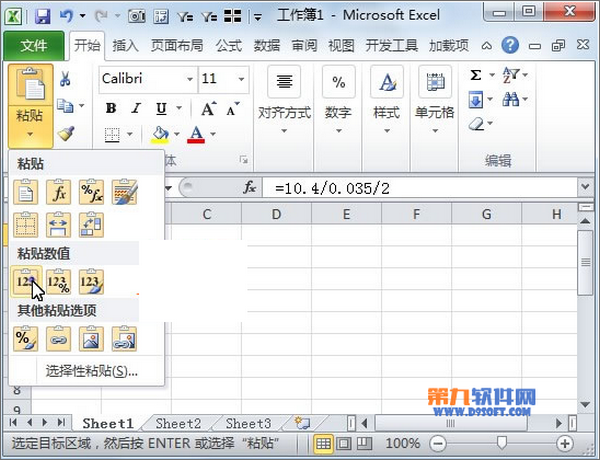
Task: Click the Save icon in quick access toolbar
Action: click(x=42, y=16)
